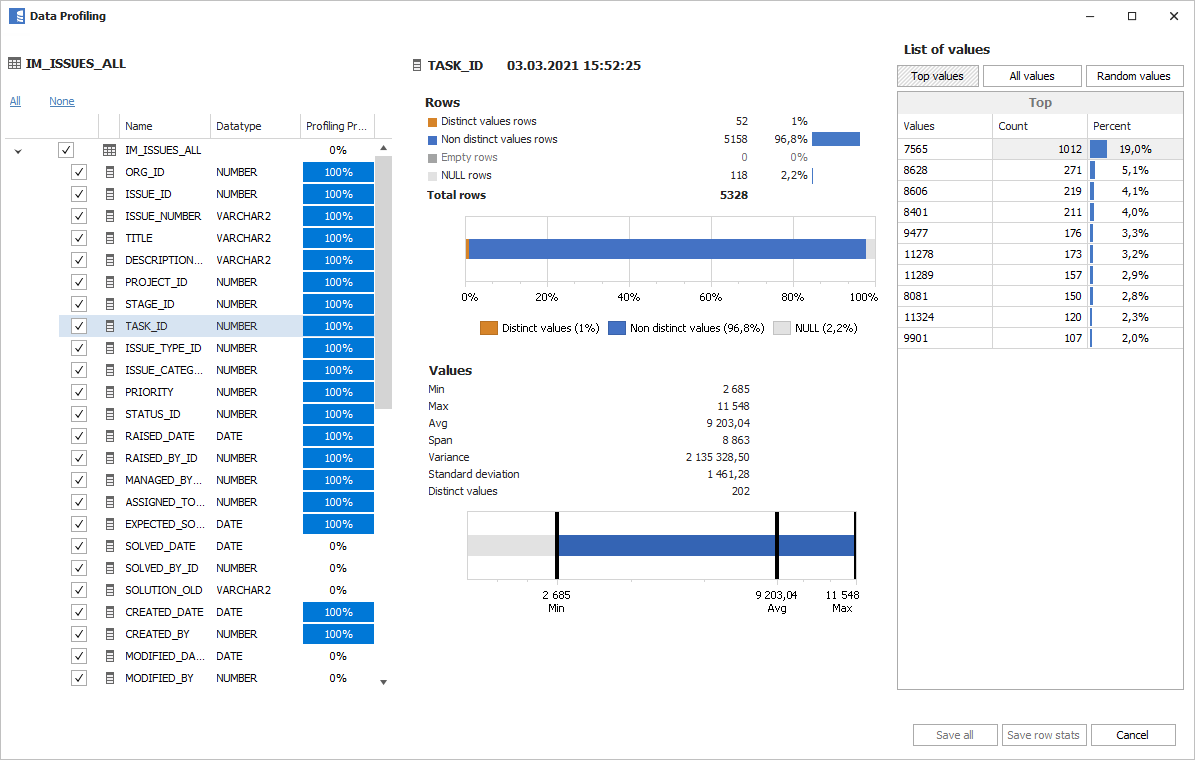Image resolution: width=1195 pixels, height=760 pixels.
Task: Click the column icon beside ORG_ID
Action: pos(110,172)
